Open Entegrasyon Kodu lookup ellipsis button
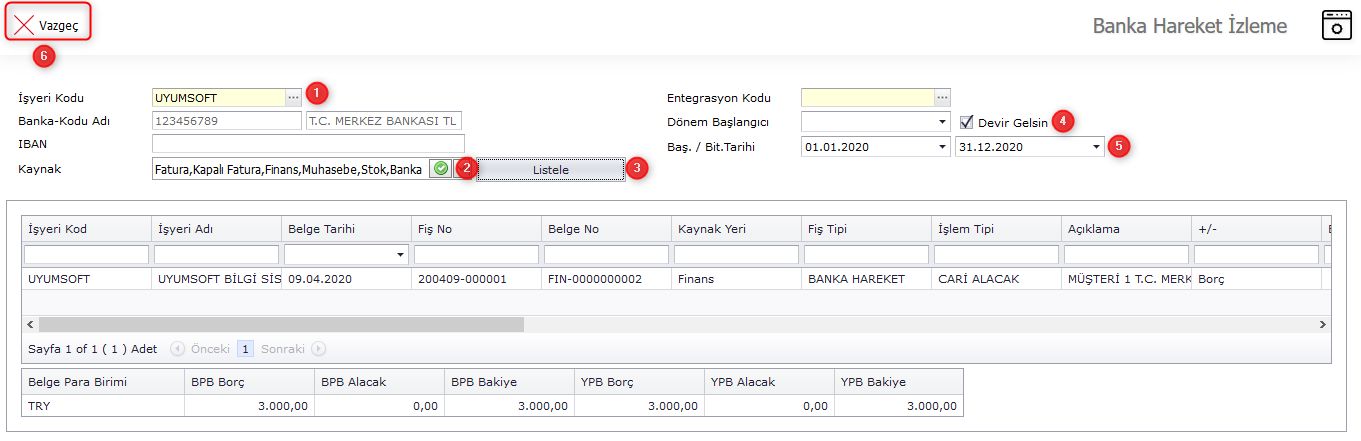The width and height of the screenshot is (1361, 441). point(942,97)
